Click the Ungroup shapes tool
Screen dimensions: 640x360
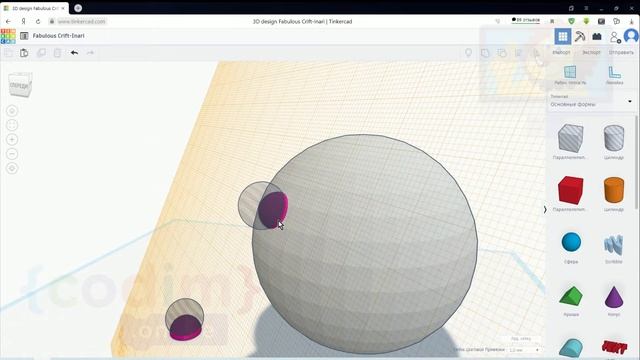coord(502,53)
